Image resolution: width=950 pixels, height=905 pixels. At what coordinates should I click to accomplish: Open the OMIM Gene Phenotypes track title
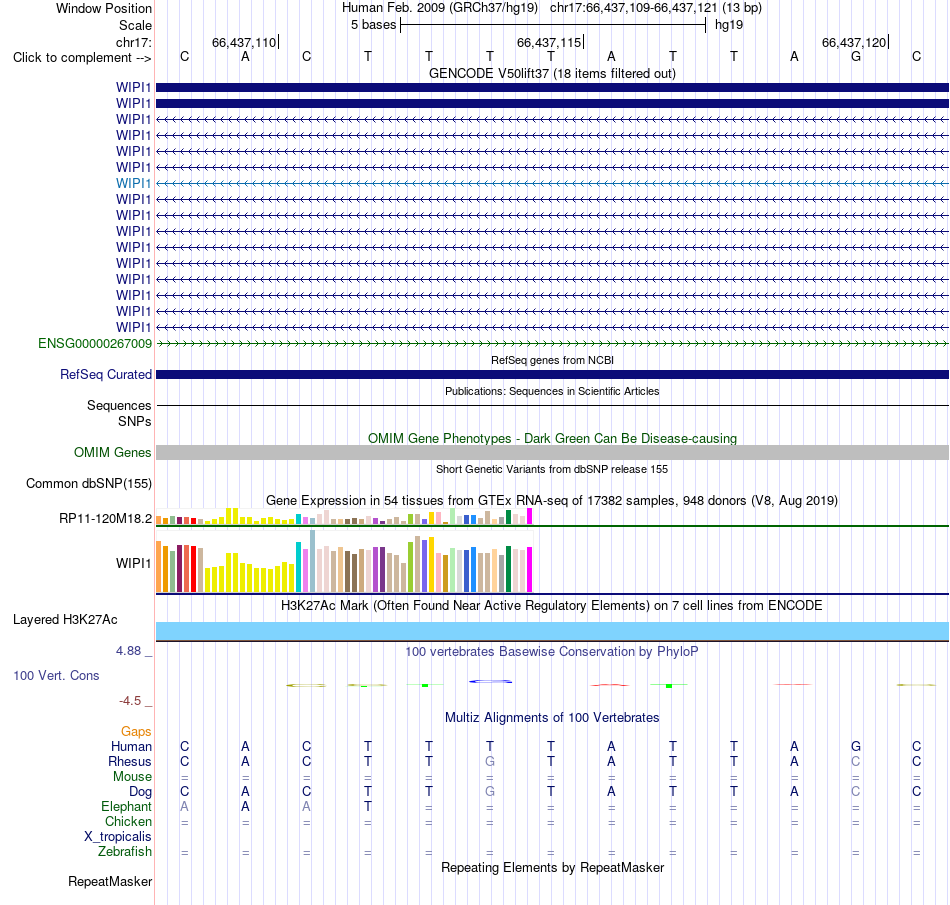(x=552, y=438)
